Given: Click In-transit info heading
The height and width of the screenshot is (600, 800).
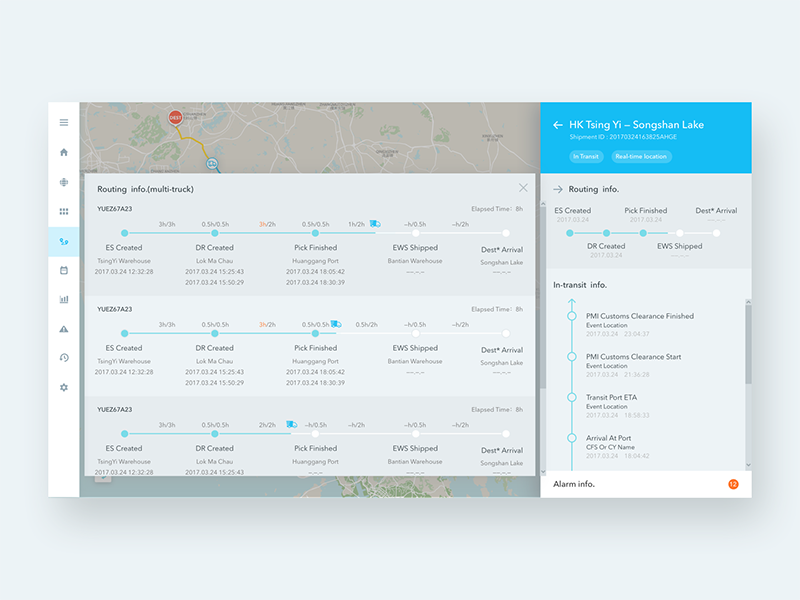Looking at the screenshot, I should [x=580, y=285].
